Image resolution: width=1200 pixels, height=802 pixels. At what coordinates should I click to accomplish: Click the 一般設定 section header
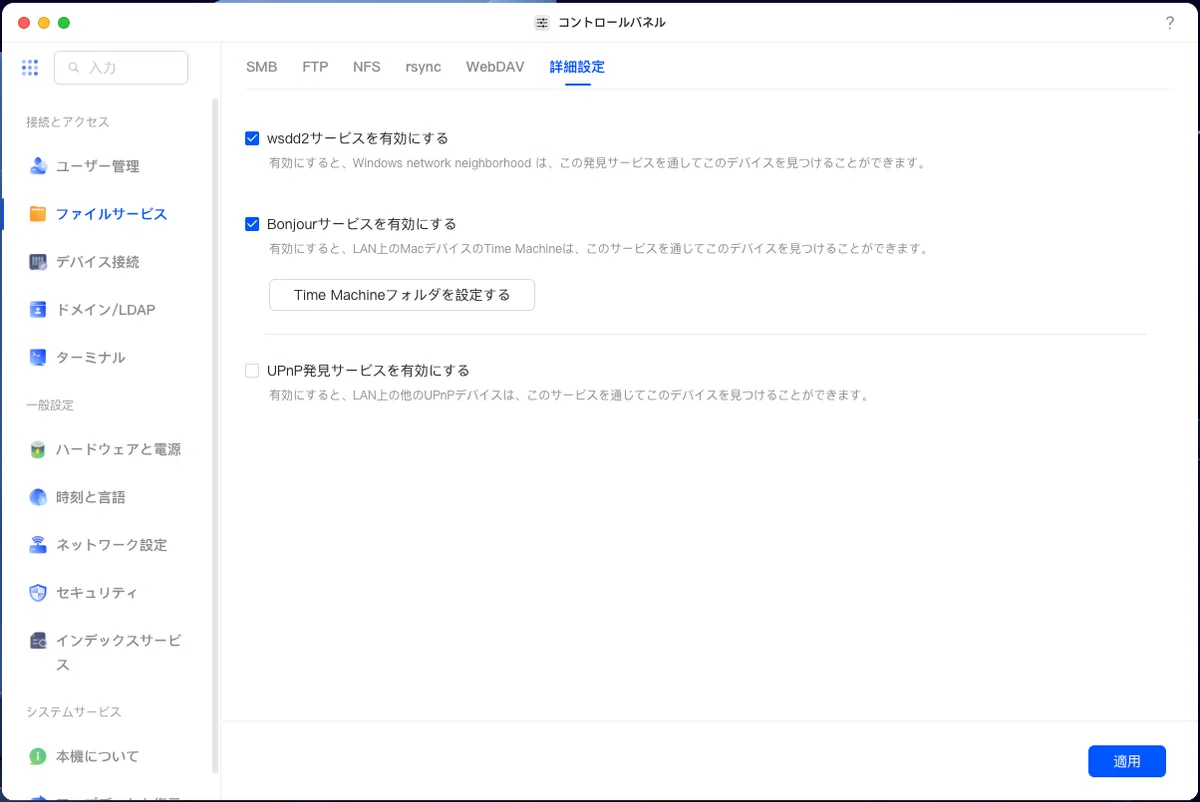[x=50, y=405]
